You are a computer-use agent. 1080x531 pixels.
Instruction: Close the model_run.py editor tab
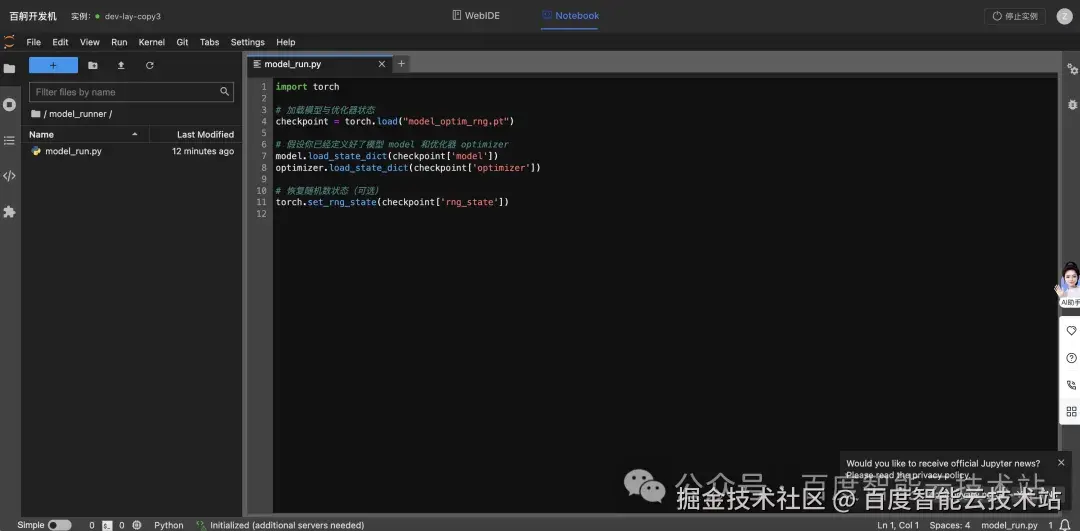[382, 64]
